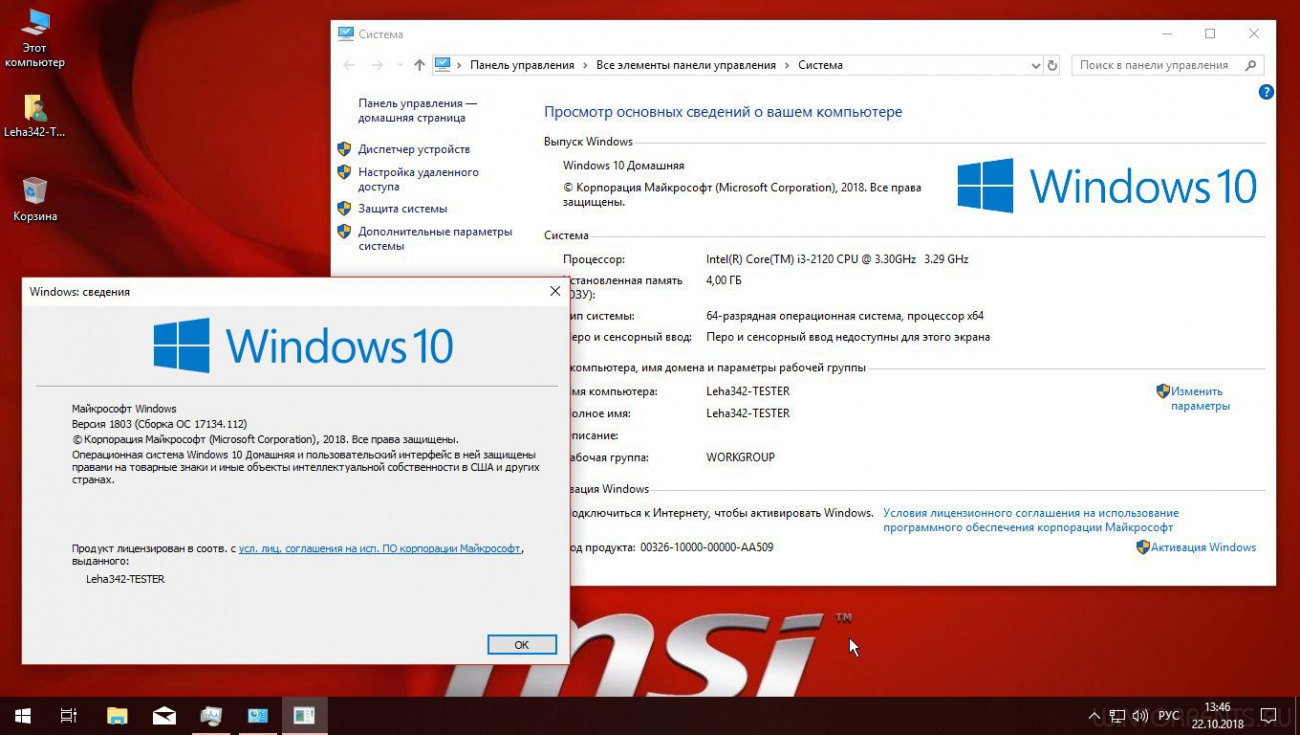Select Система breadcrumb segment
This screenshot has height=735, width=1300.
click(820, 65)
